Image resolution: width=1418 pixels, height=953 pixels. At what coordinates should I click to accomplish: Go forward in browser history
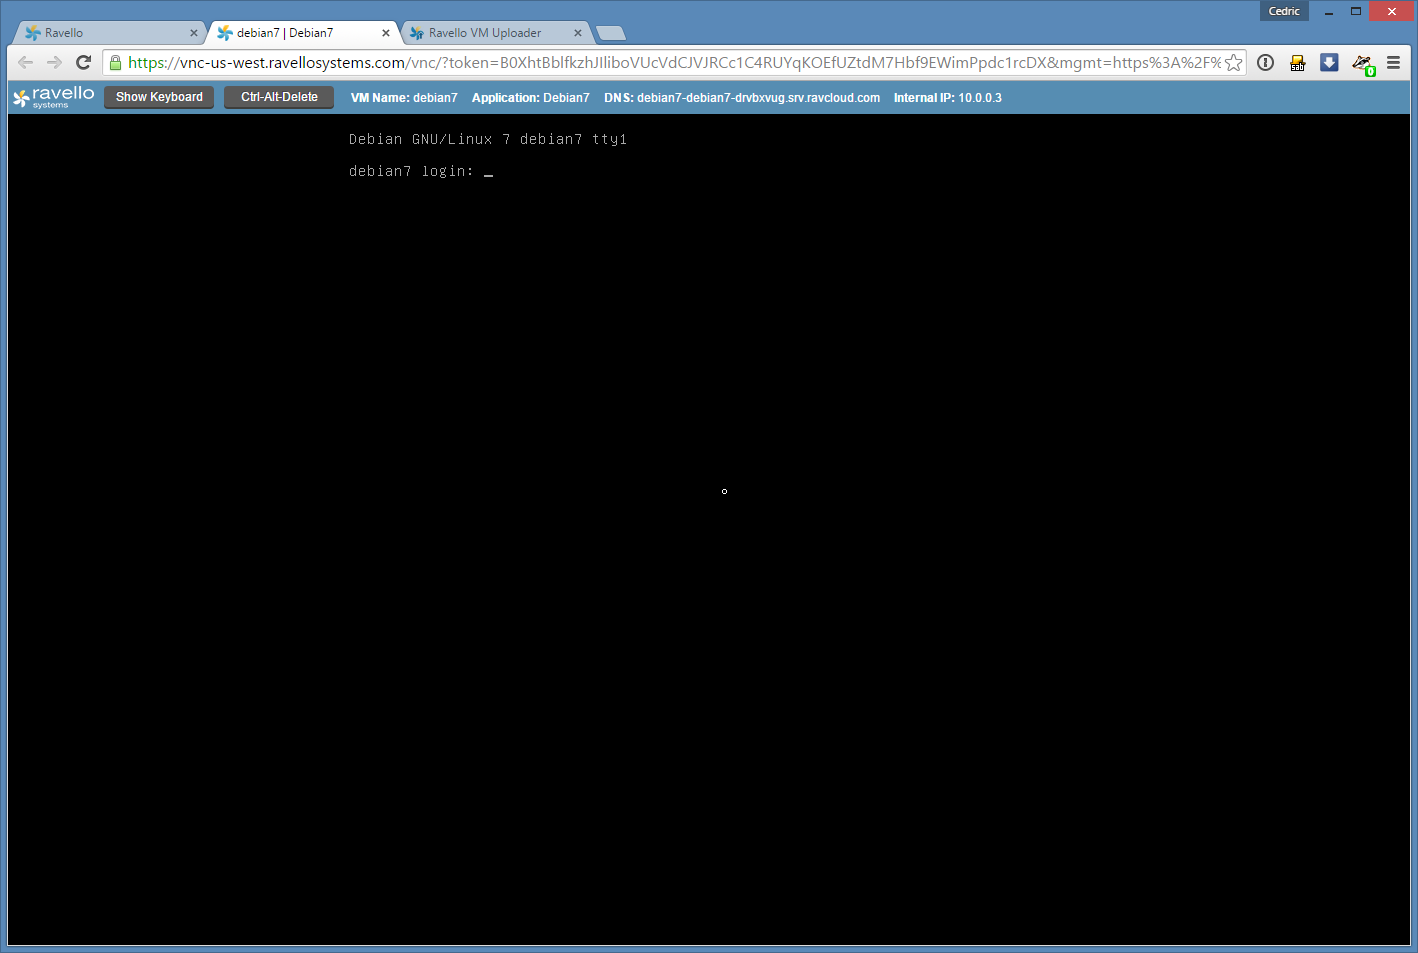click(x=55, y=62)
